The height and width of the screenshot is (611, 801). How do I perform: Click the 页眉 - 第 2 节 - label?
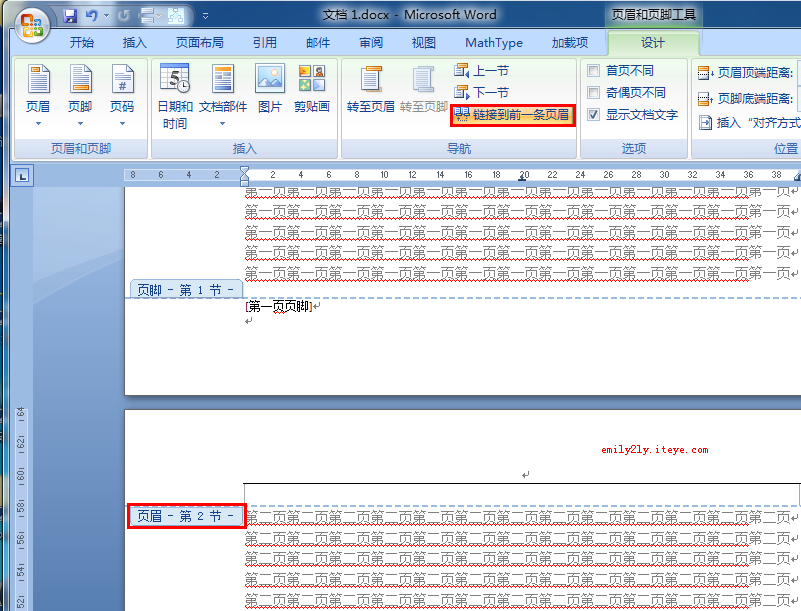coord(186,516)
